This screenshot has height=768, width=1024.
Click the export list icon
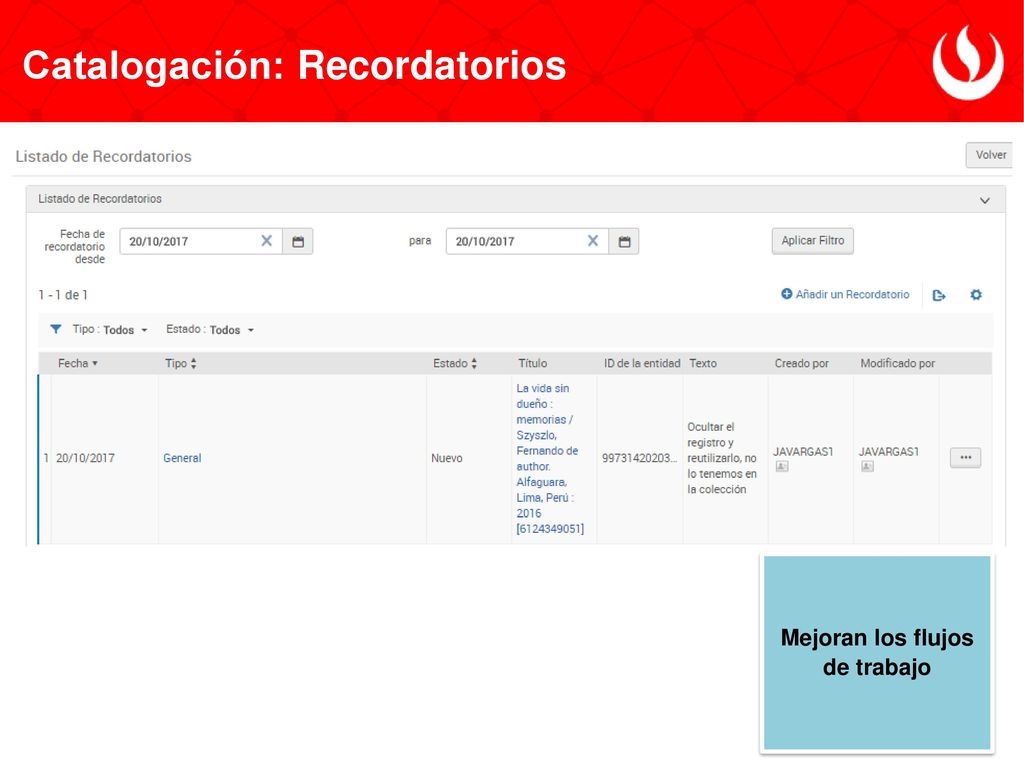pos(939,295)
